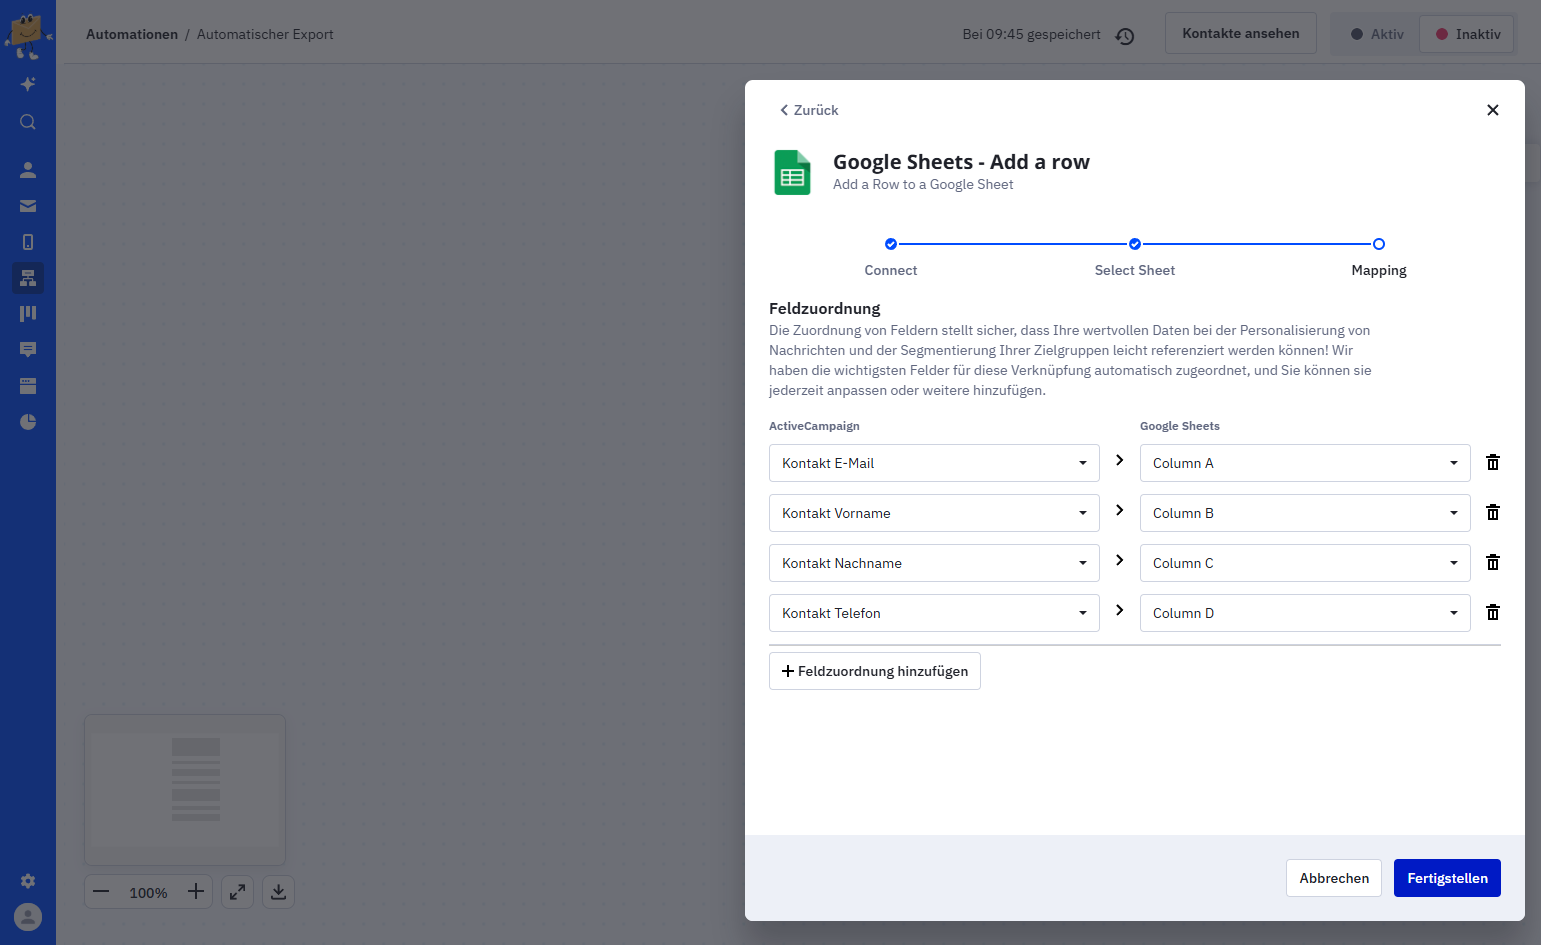Open the Automations icon in the sidebar
The width and height of the screenshot is (1541, 945).
pos(28,278)
